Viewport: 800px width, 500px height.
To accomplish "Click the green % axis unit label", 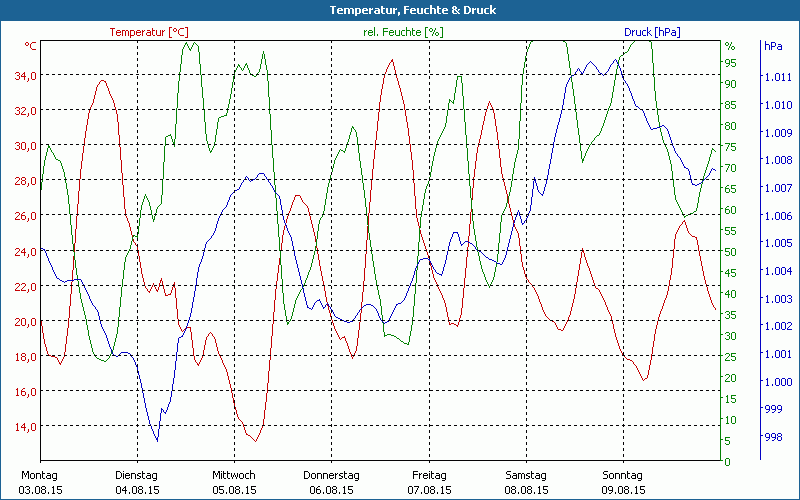I will coord(730,46).
